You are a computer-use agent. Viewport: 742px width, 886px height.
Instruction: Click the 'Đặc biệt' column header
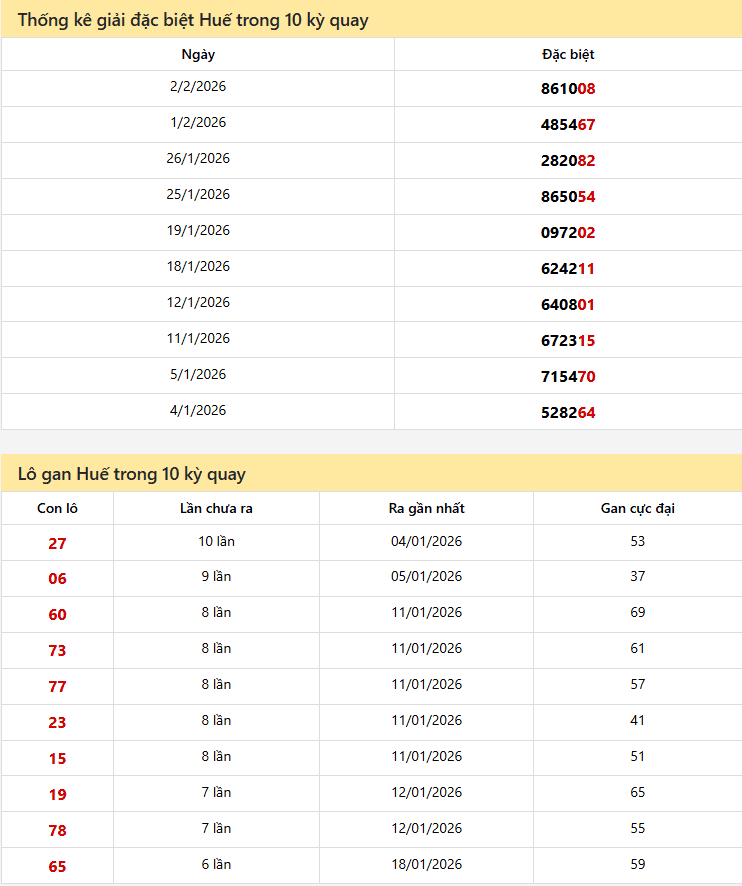click(x=568, y=55)
